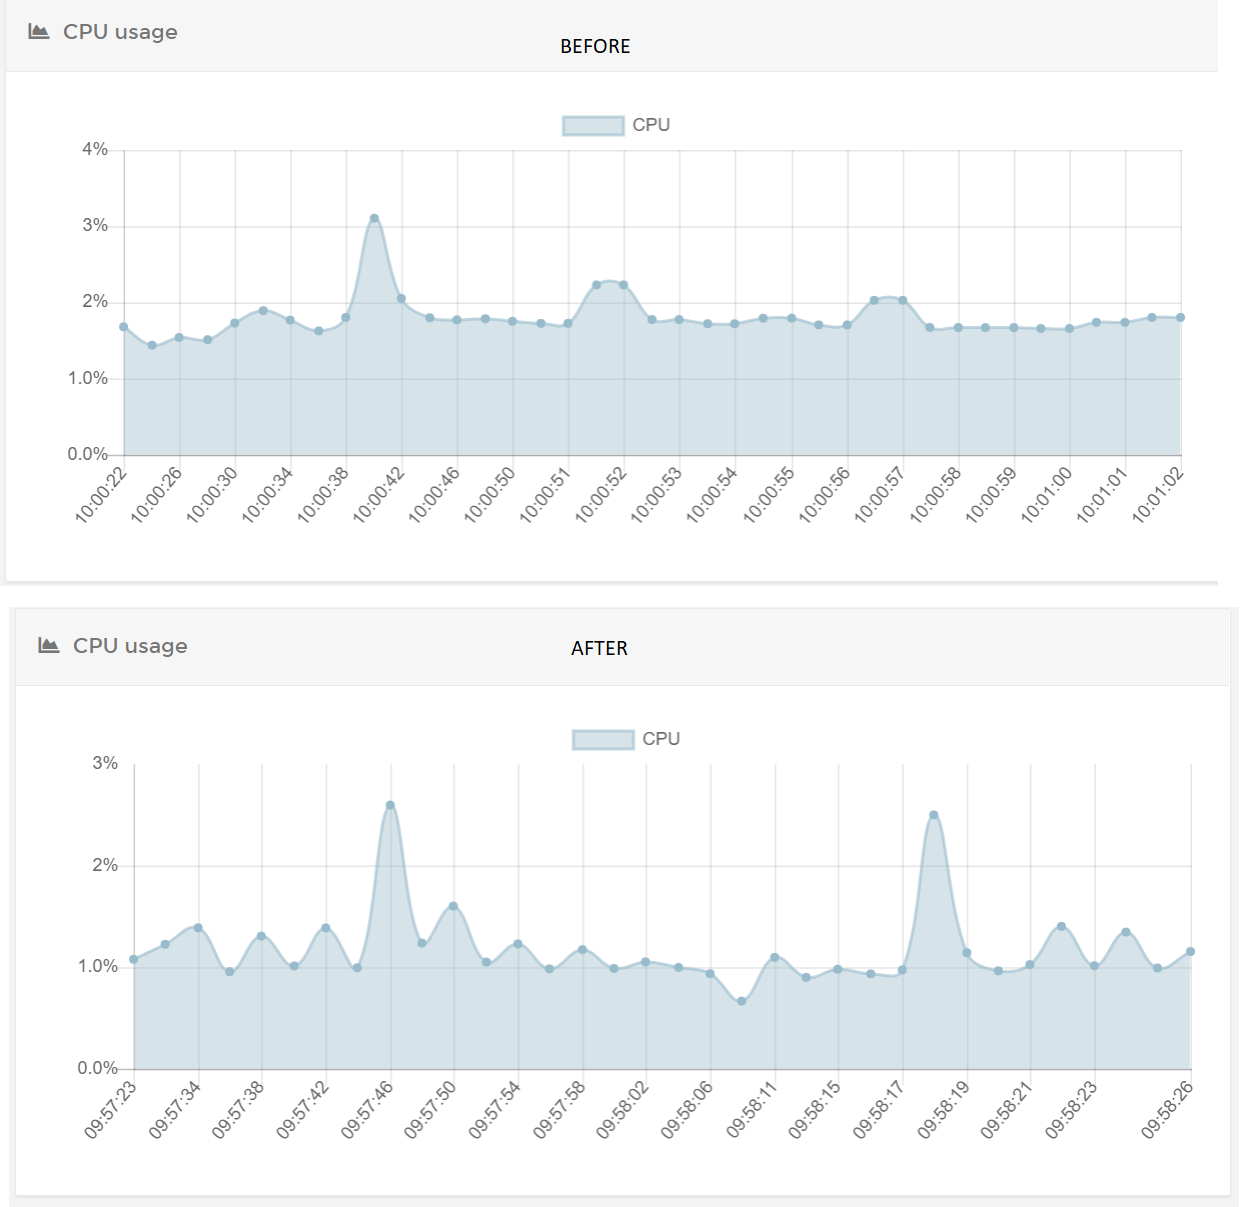Click the 09:58:19 x-axis label
This screenshot has height=1207, width=1241.
click(944, 1109)
